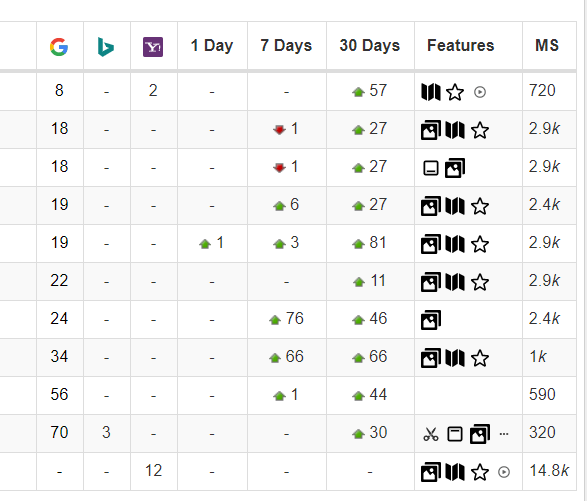Click the star reviews icon in the 1k row
Screen dimensions: 587x501
click(480, 358)
